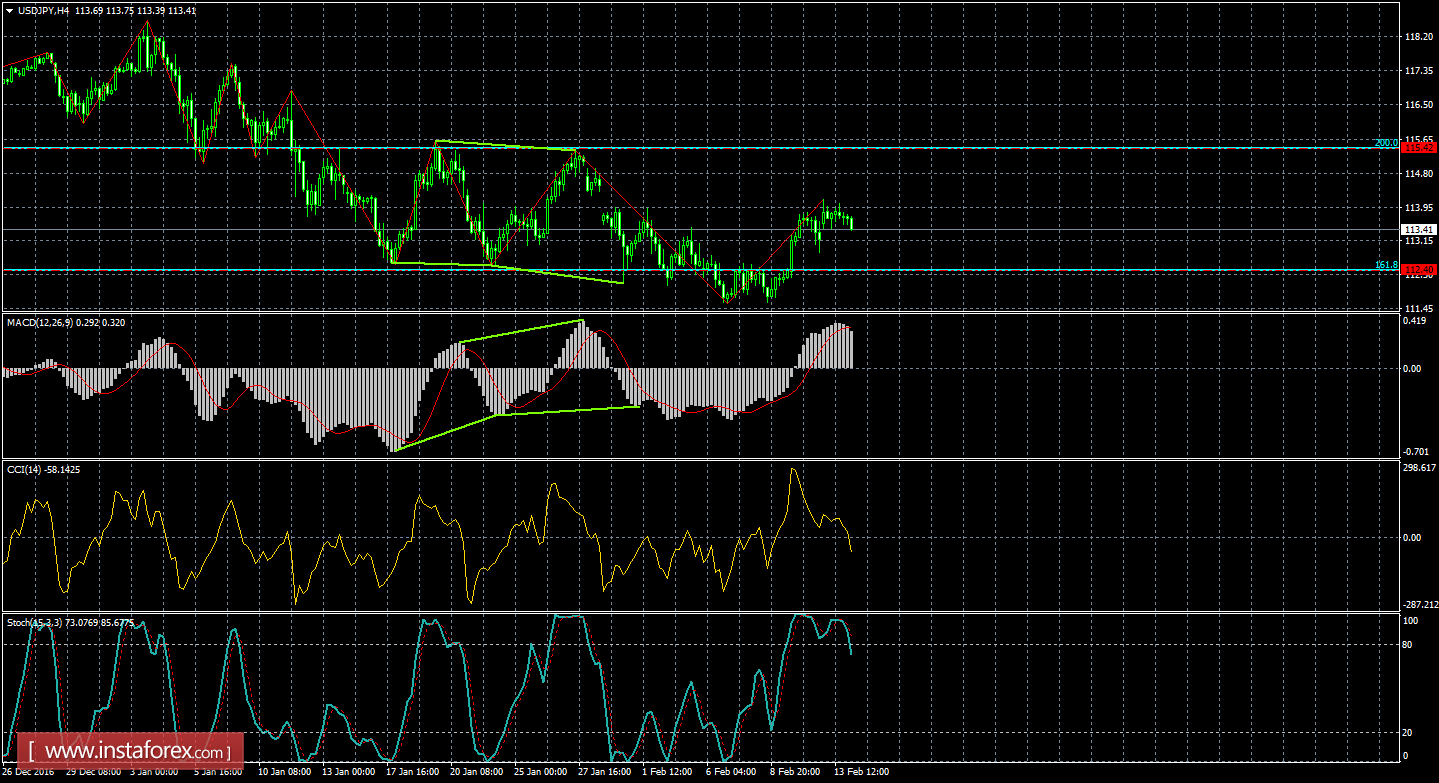Open the www.instaforex.com watermark link

click(x=137, y=750)
